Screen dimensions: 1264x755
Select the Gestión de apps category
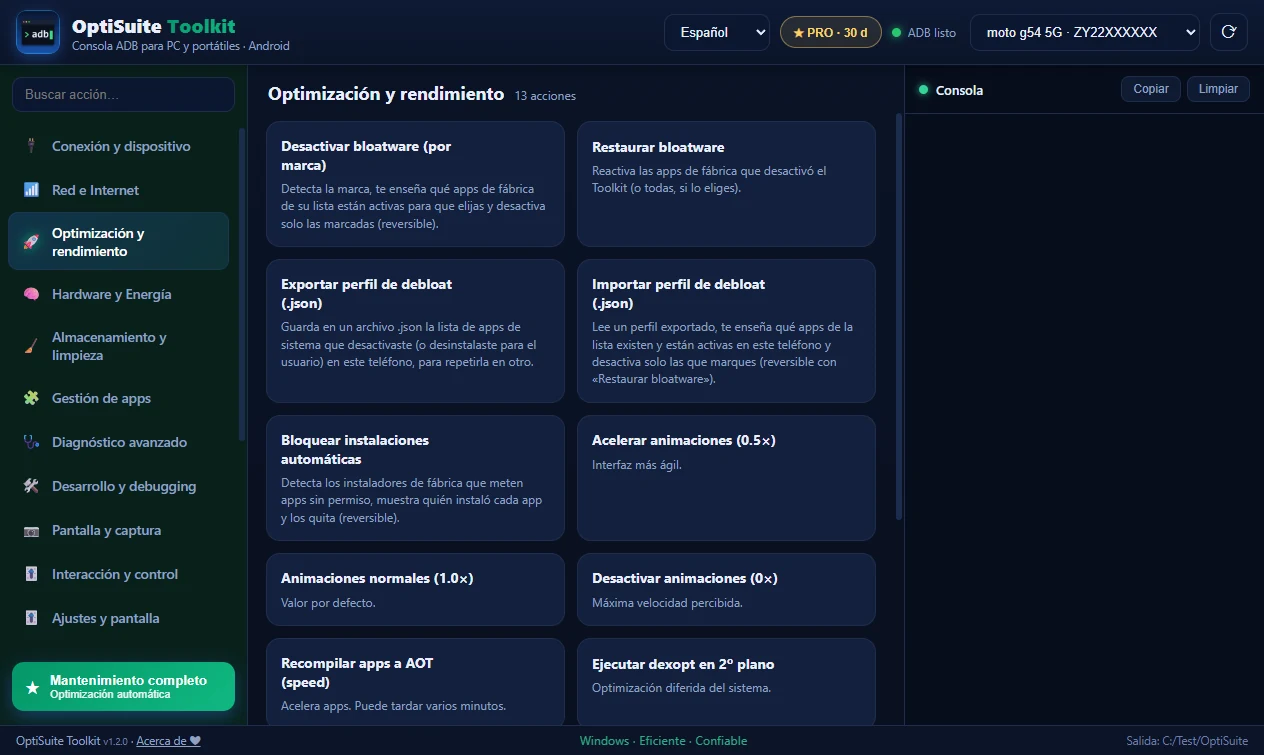pyautogui.click(x=118, y=398)
